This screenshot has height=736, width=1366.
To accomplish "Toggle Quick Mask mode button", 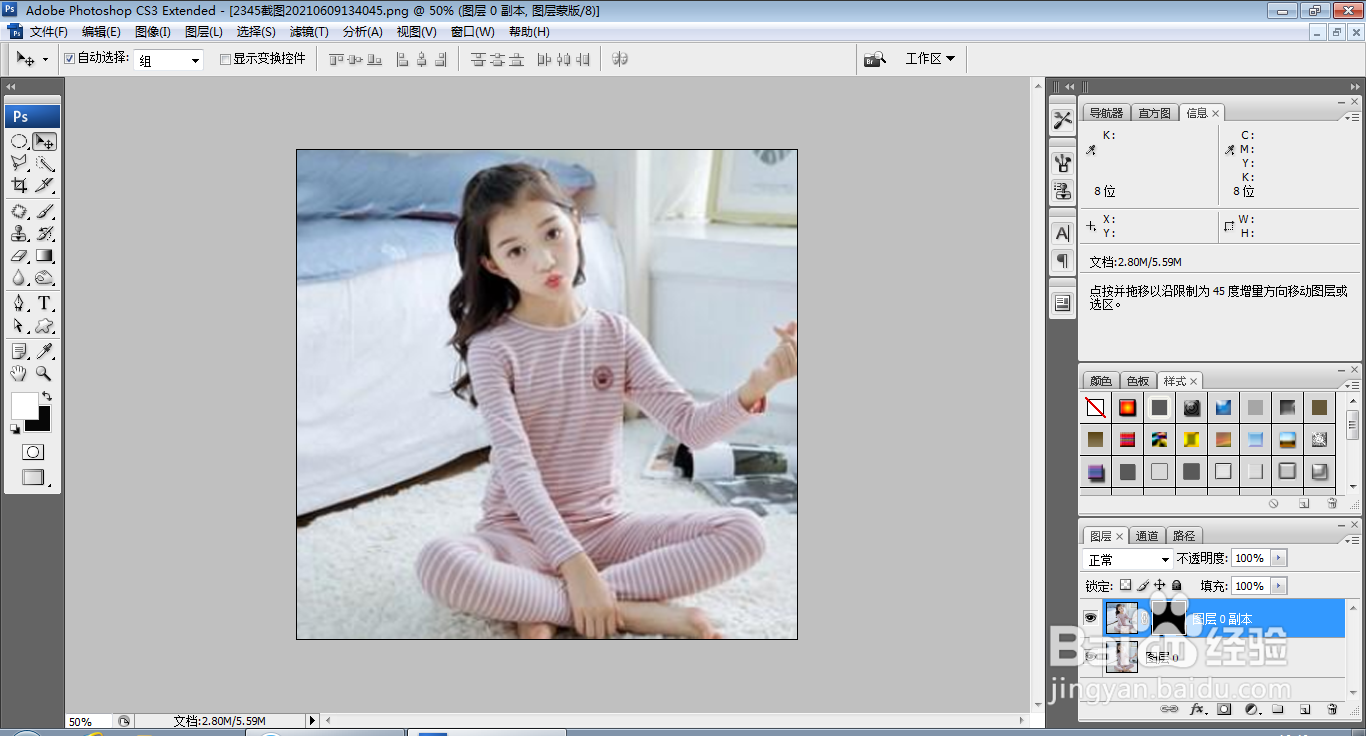I will tap(32, 452).
